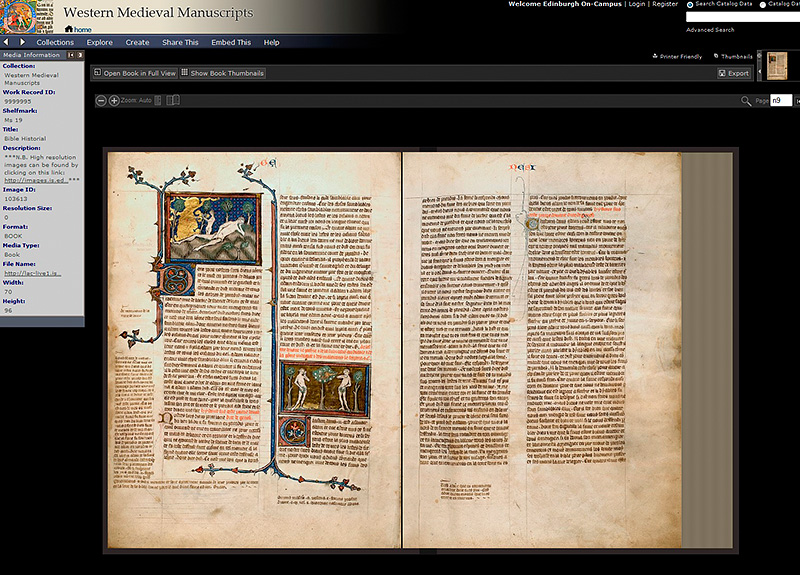Open the Create menu
This screenshot has height=575, width=800.
pos(137,42)
